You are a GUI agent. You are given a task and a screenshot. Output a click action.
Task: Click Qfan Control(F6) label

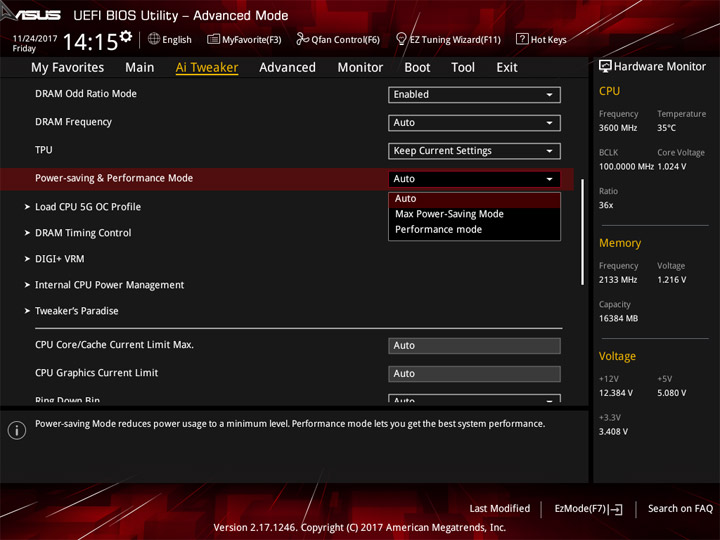click(345, 40)
